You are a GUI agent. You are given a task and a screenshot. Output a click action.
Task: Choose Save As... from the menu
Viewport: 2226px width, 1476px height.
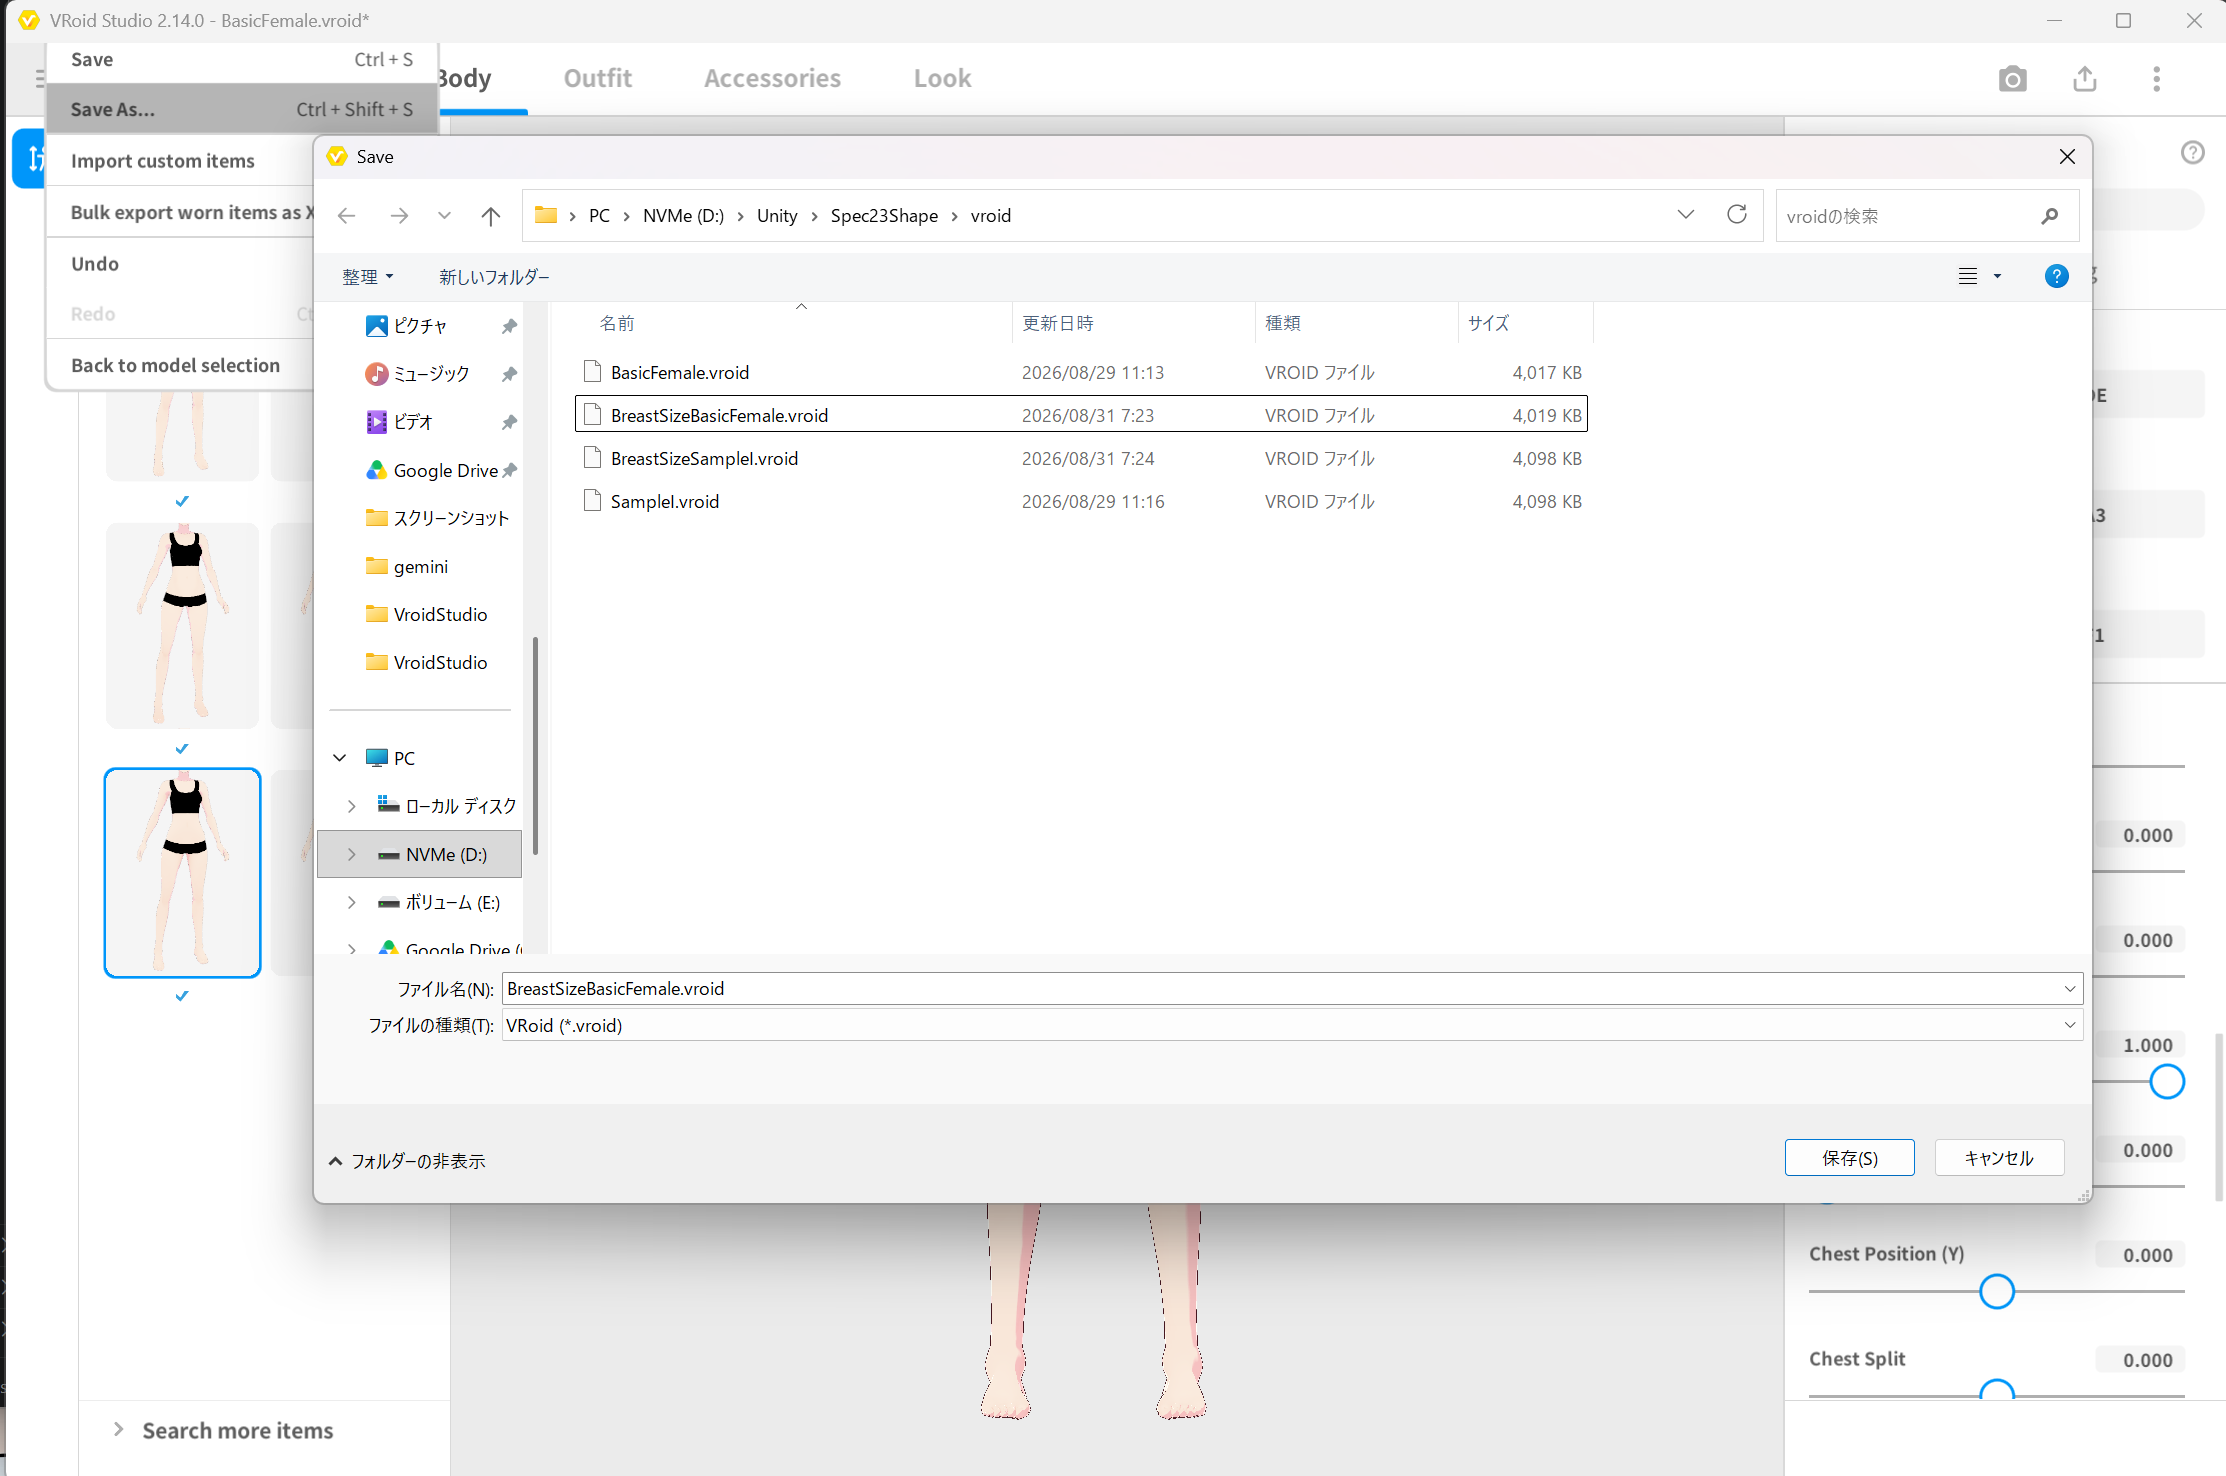tap(242, 109)
